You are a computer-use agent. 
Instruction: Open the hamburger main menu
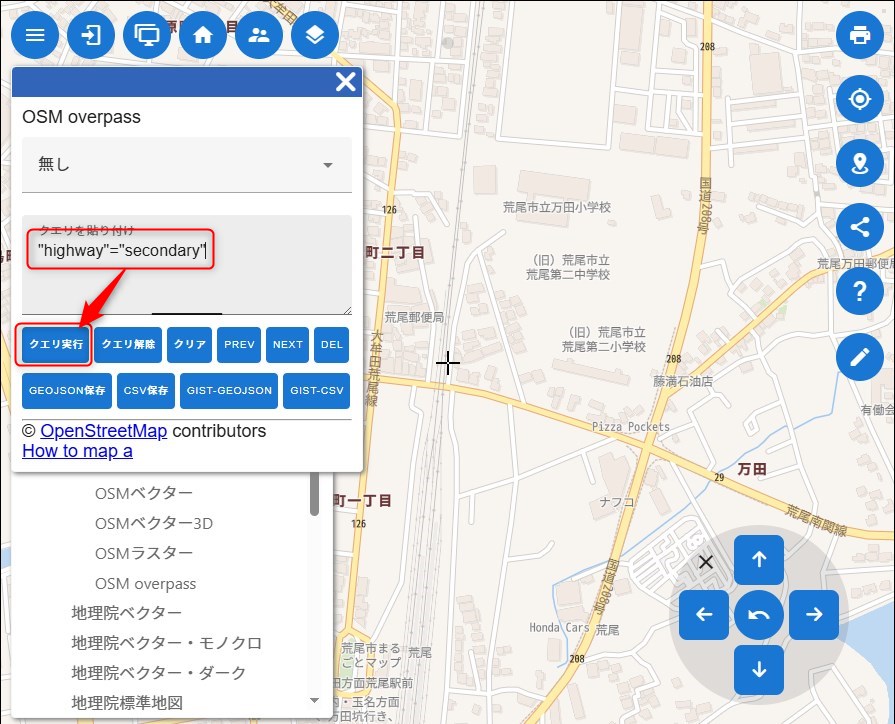pos(35,35)
